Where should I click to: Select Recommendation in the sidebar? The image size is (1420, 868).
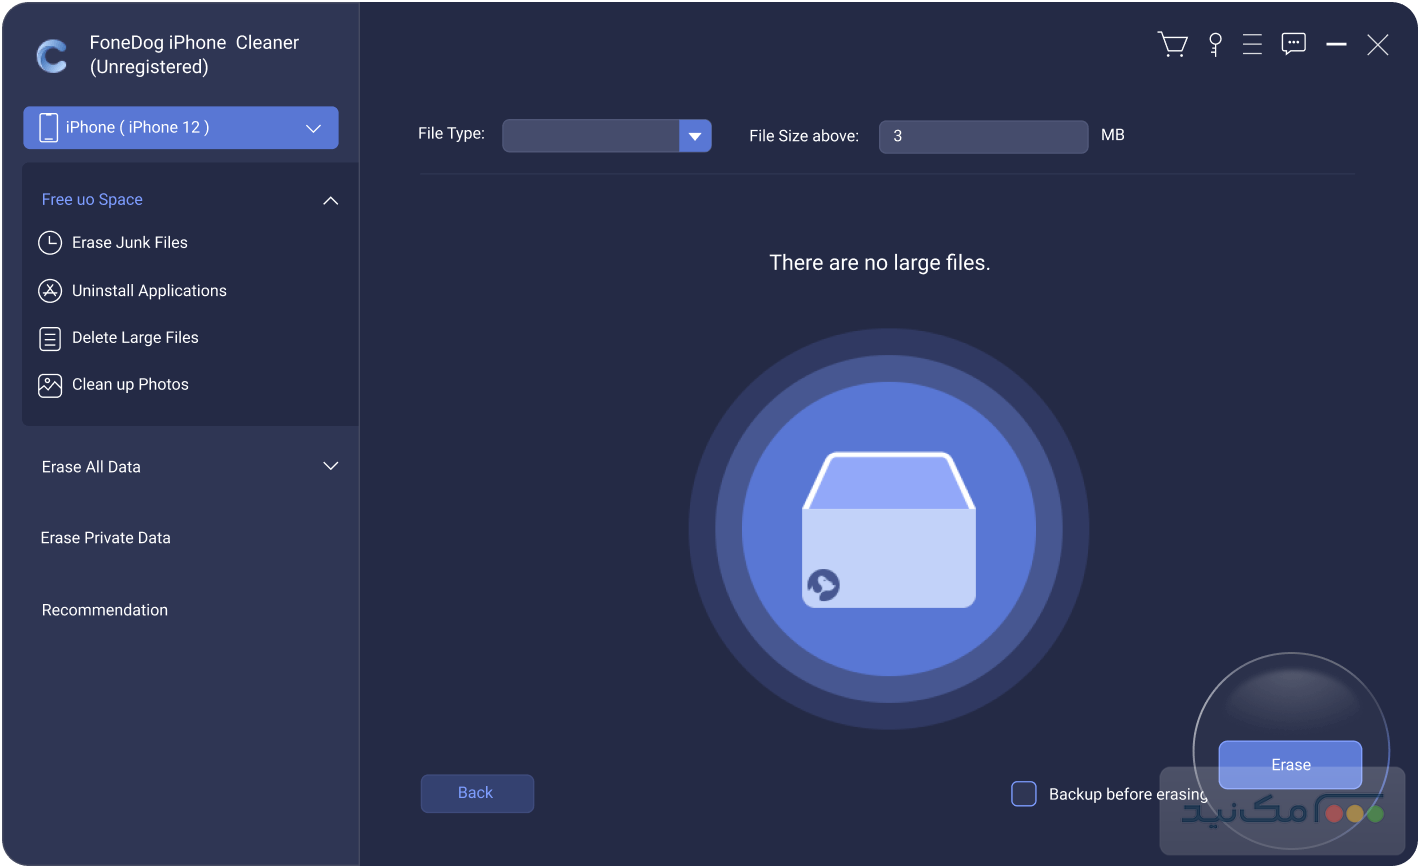pos(105,610)
